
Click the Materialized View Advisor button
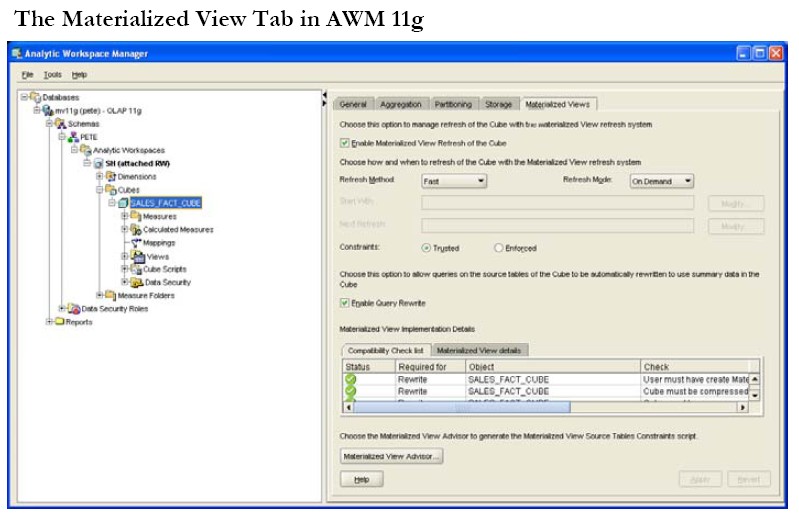pos(391,456)
